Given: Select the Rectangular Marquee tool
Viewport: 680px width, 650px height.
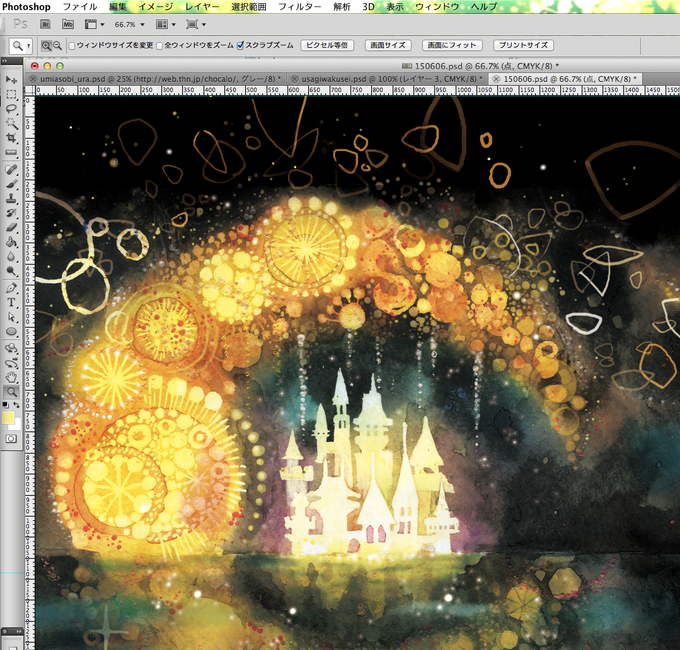Looking at the screenshot, I should tap(11, 95).
